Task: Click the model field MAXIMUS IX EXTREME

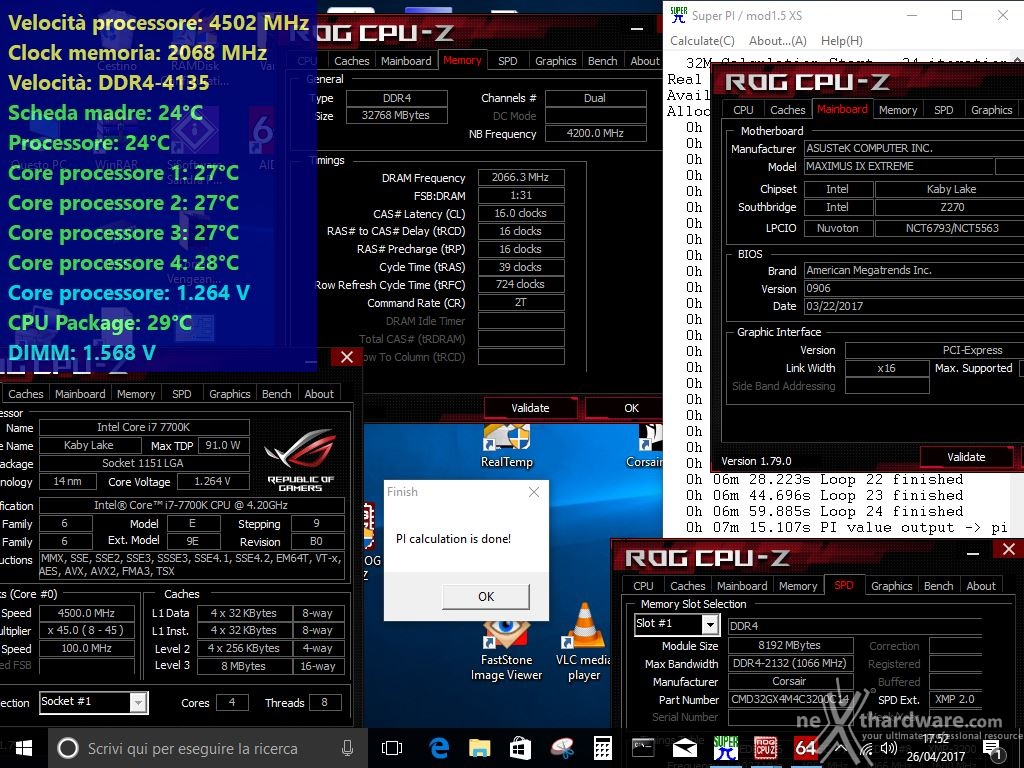Action: coord(899,166)
